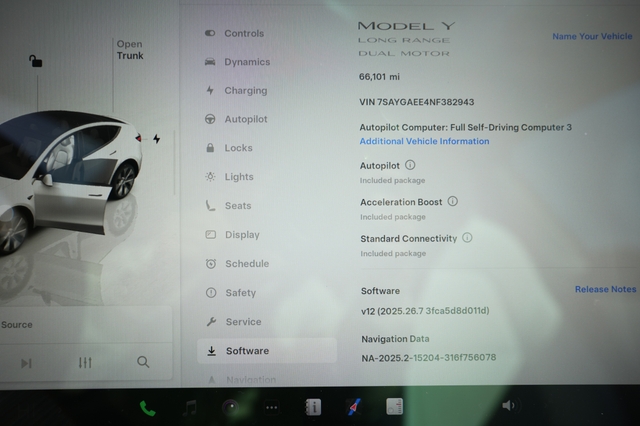
Task: Open the Safety settings
Action: (x=231, y=293)
